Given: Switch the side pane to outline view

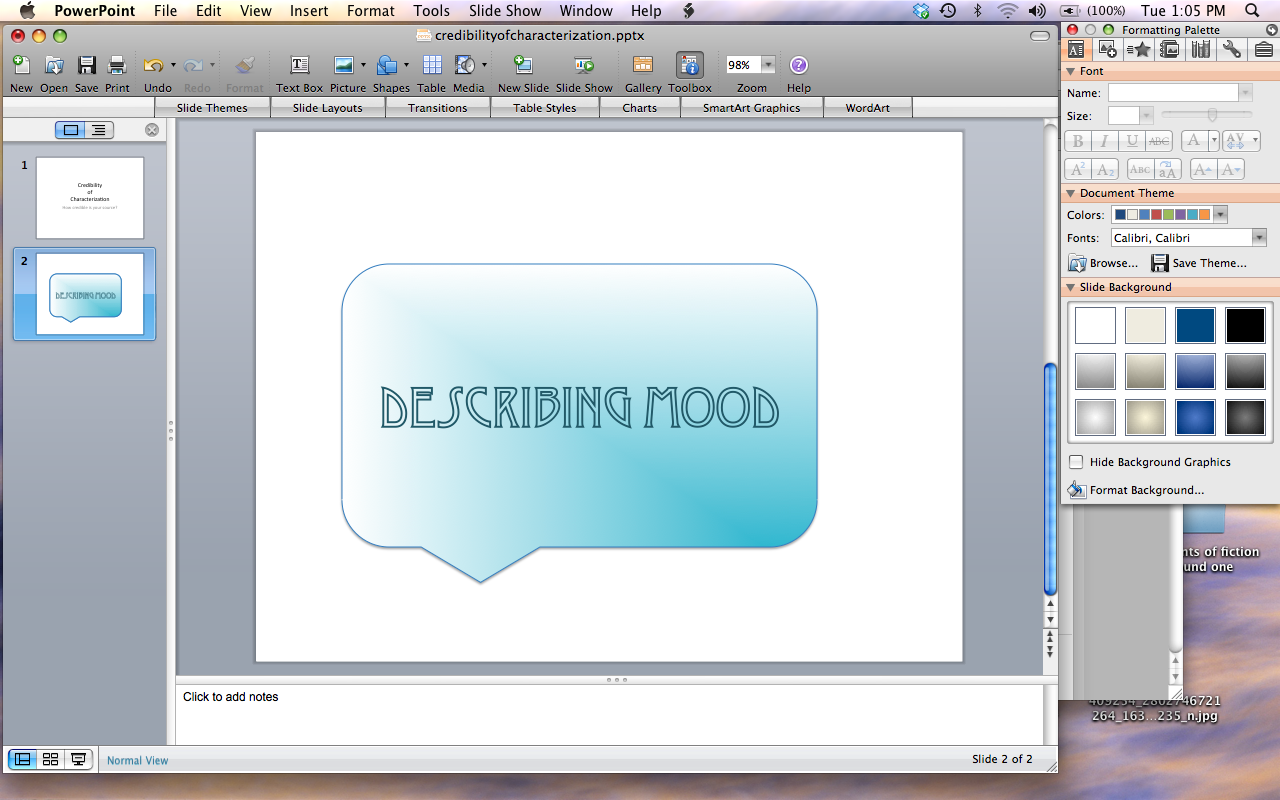Looking at the screenshot, I should pos(99,130).
